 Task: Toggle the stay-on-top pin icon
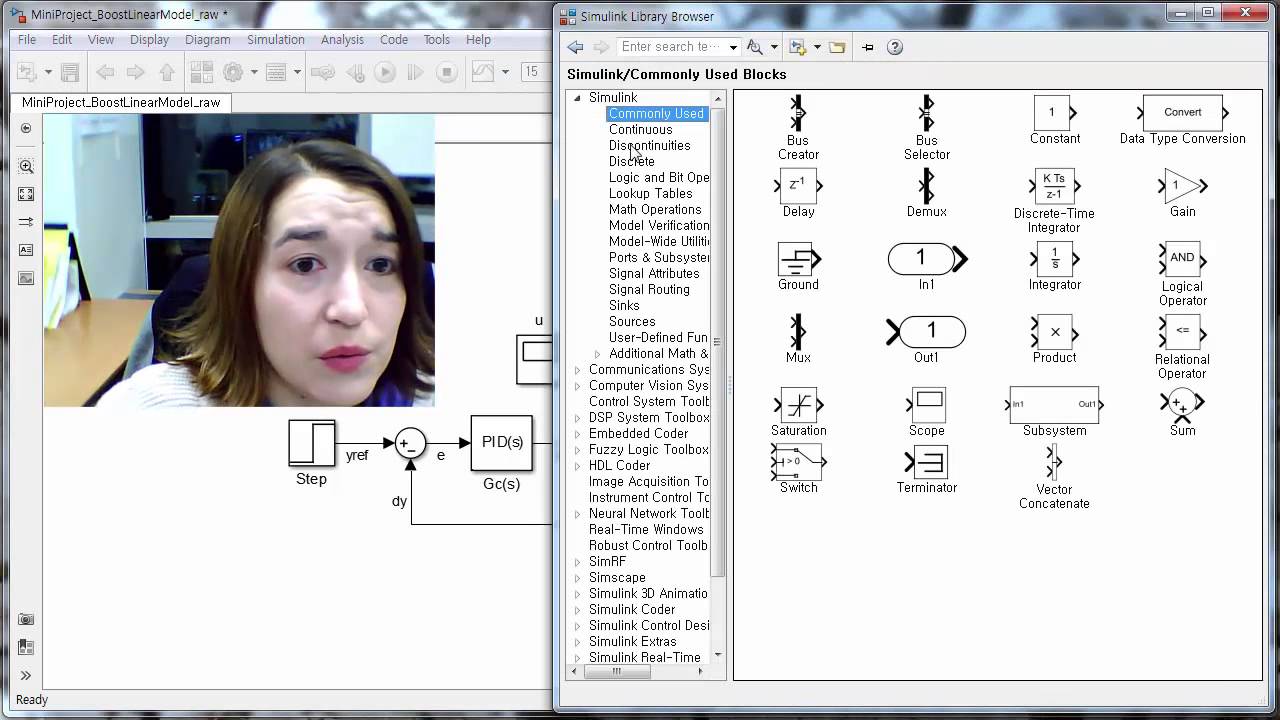867,47
